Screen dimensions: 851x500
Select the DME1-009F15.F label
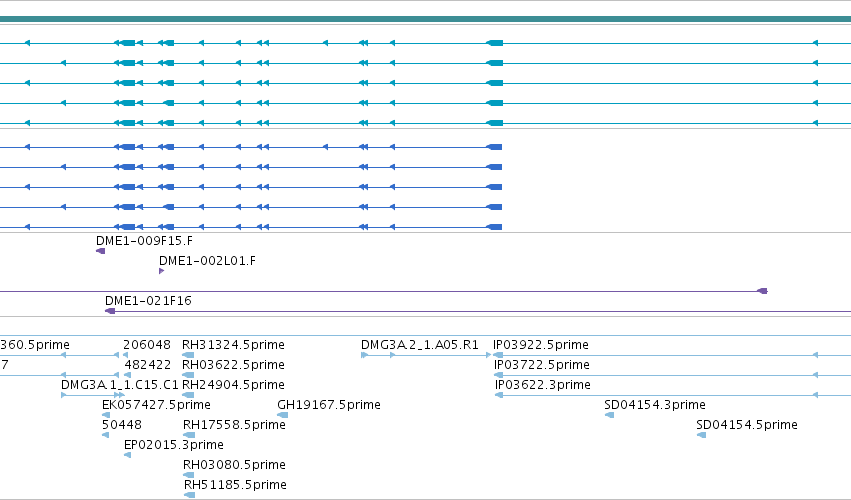(x=144, y=240)
